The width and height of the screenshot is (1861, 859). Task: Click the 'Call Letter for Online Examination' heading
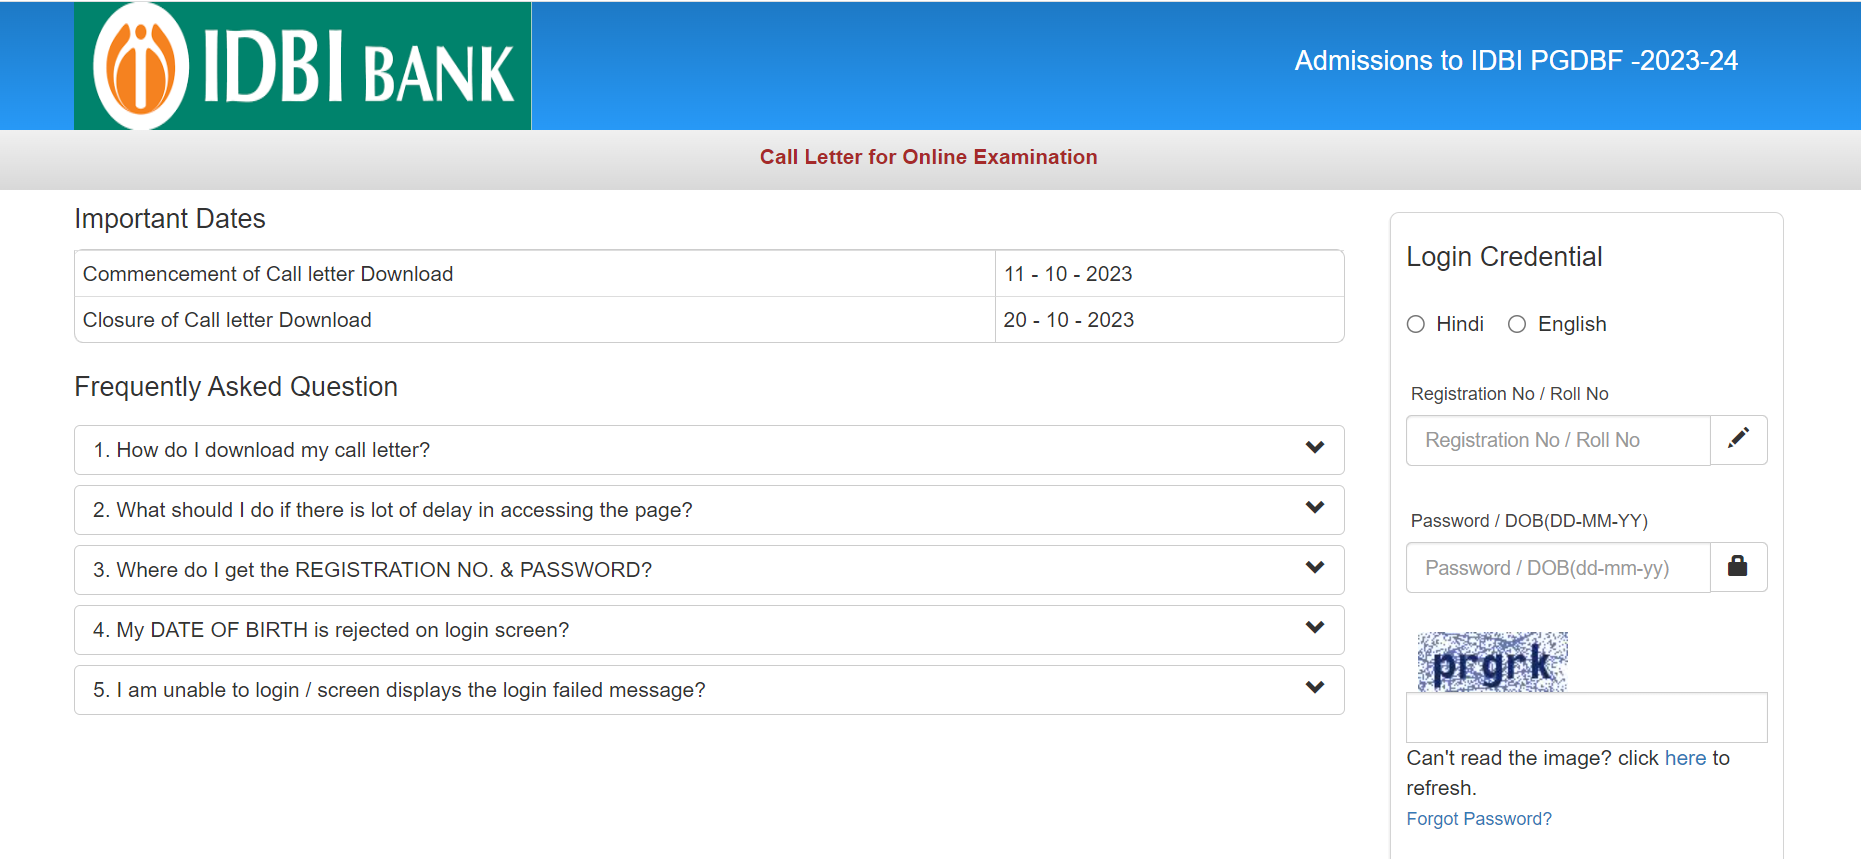[x=929, y=157]
